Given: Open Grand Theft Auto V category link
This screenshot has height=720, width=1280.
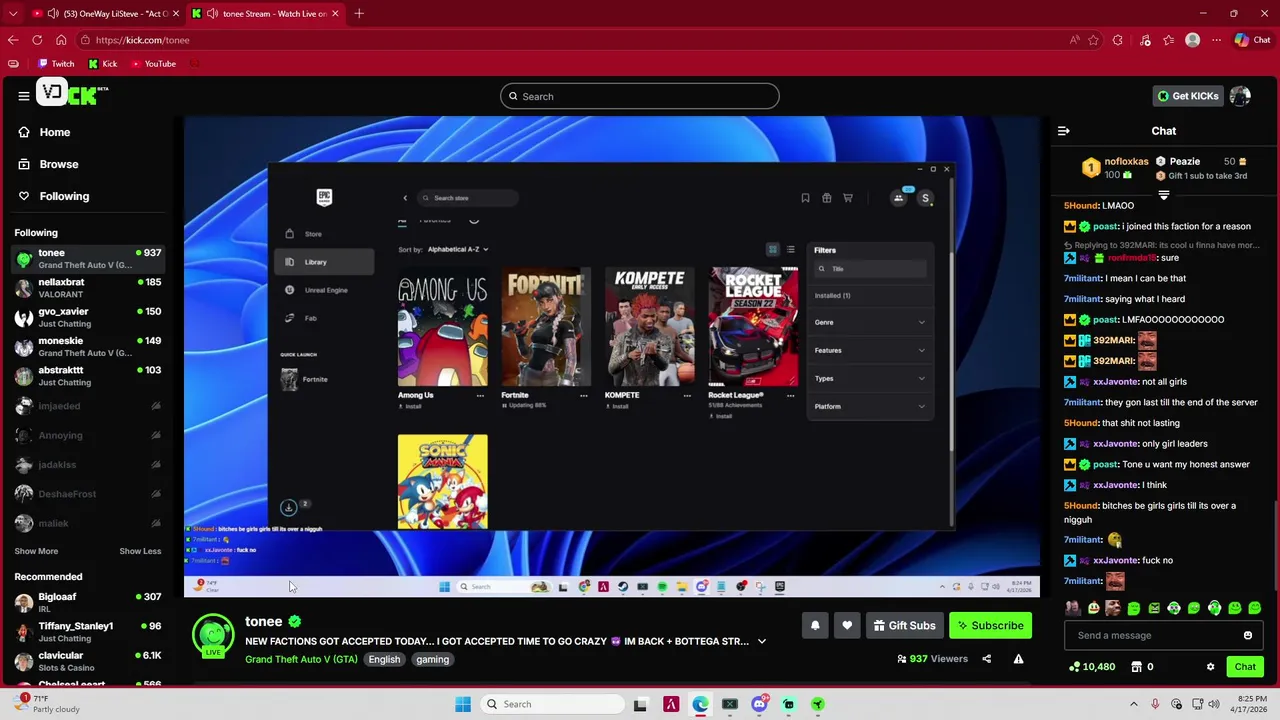Looking at the screenshot, I should [x=301, y=659].
